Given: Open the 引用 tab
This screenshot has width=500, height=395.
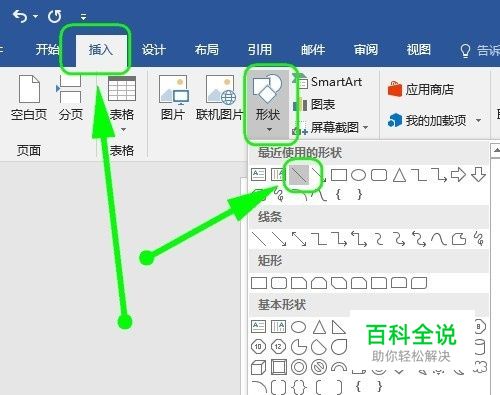Looking at the screenshot, I should pos(260,50).
